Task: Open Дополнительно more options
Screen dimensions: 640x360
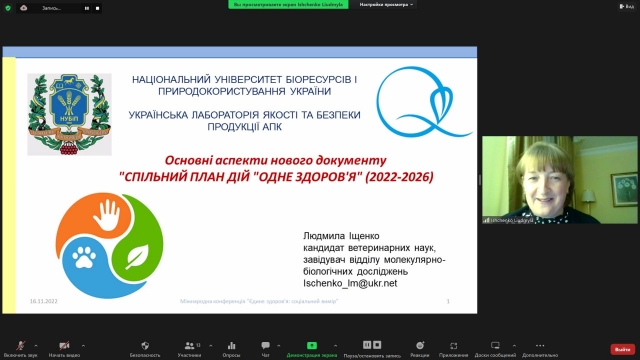Action: tap(540, 349)
